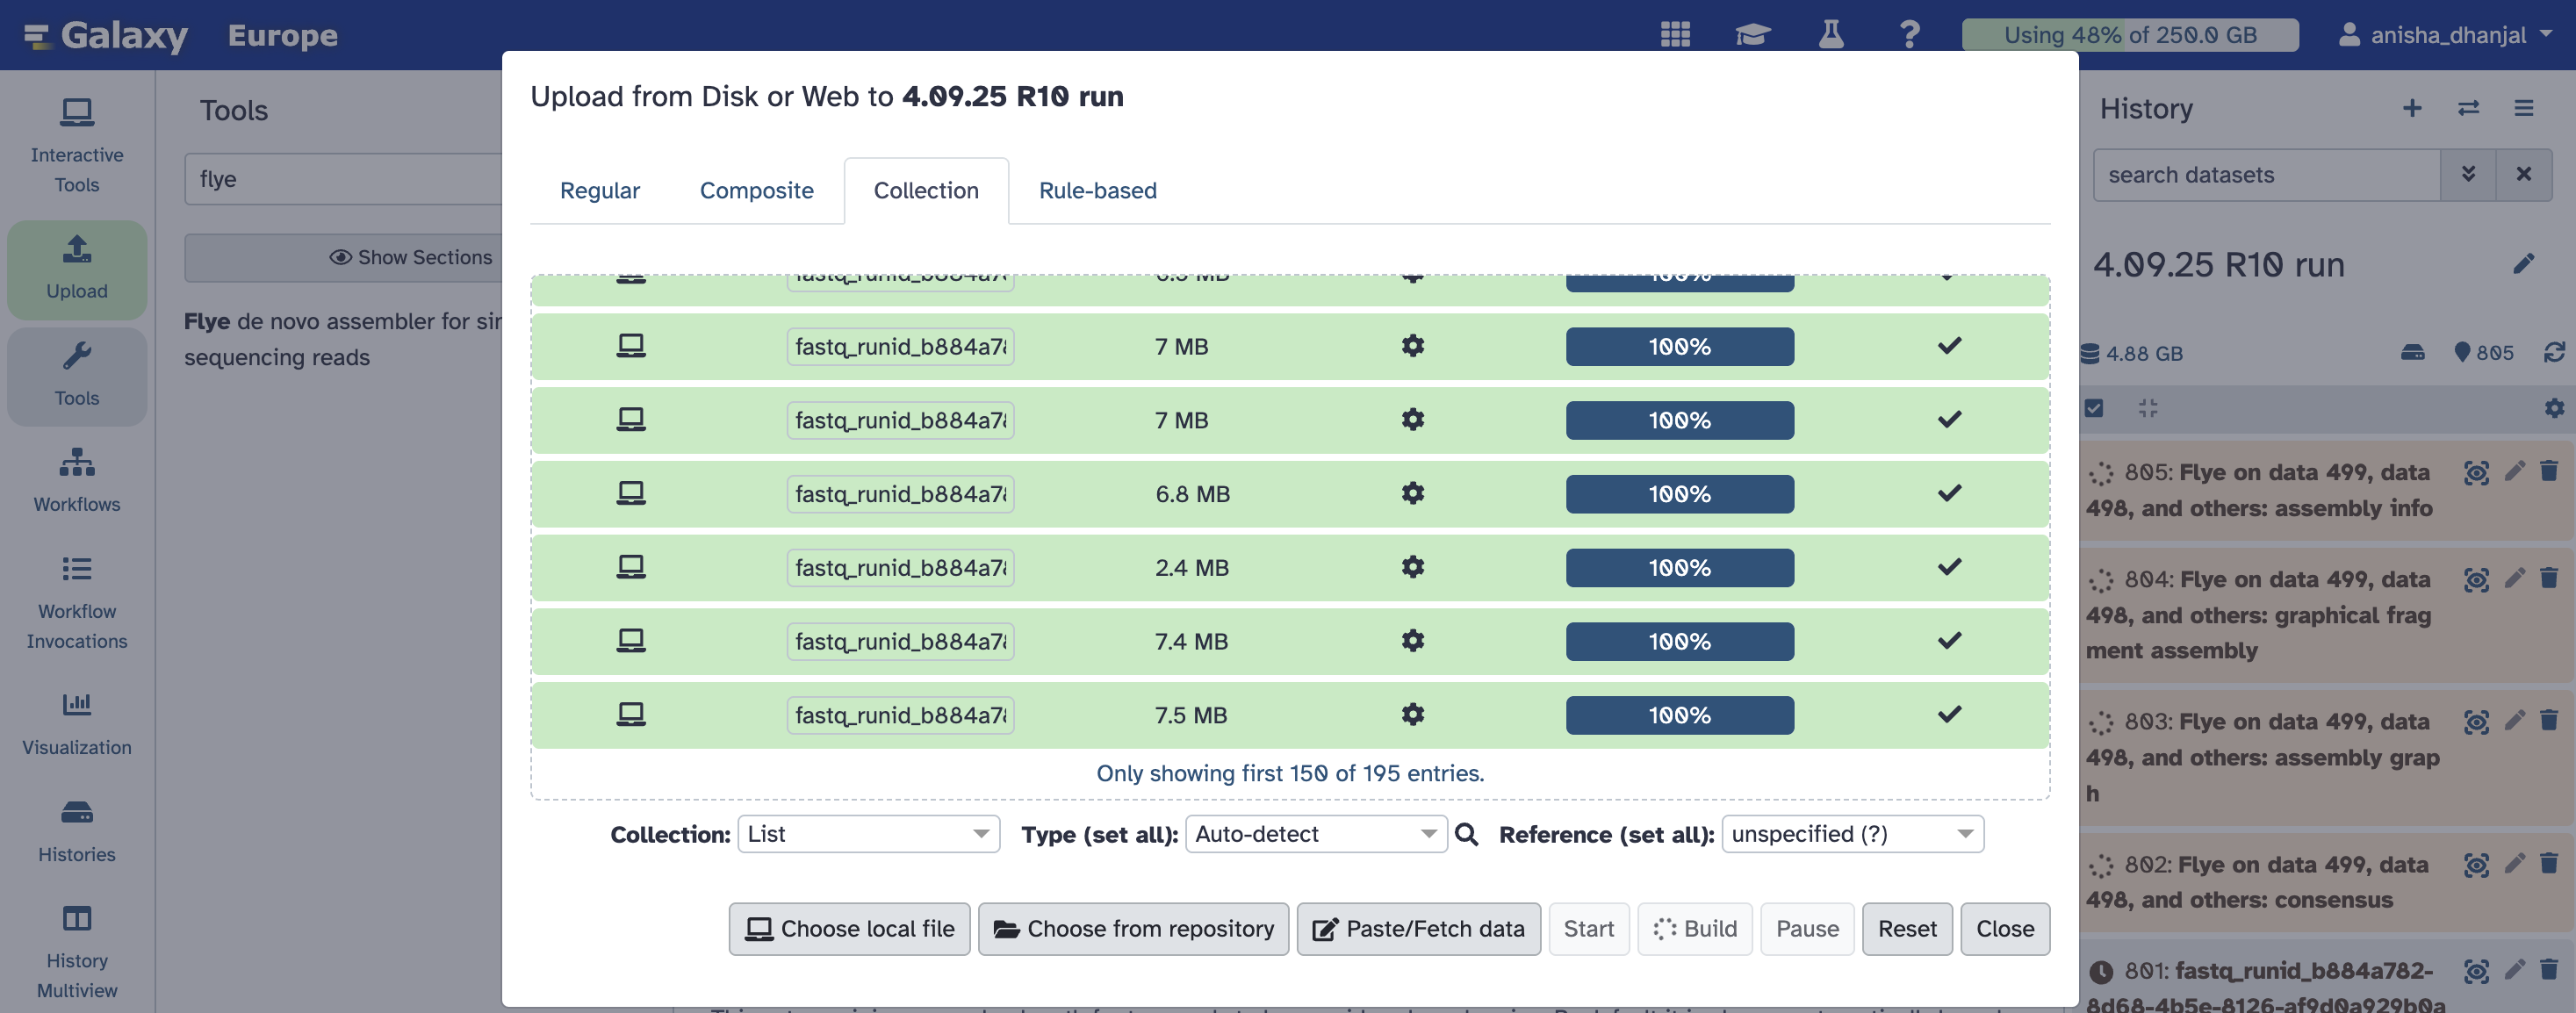Click the pencil icon to rename history
Screen dimensions: 2576x1013
tap(2523, 264)
